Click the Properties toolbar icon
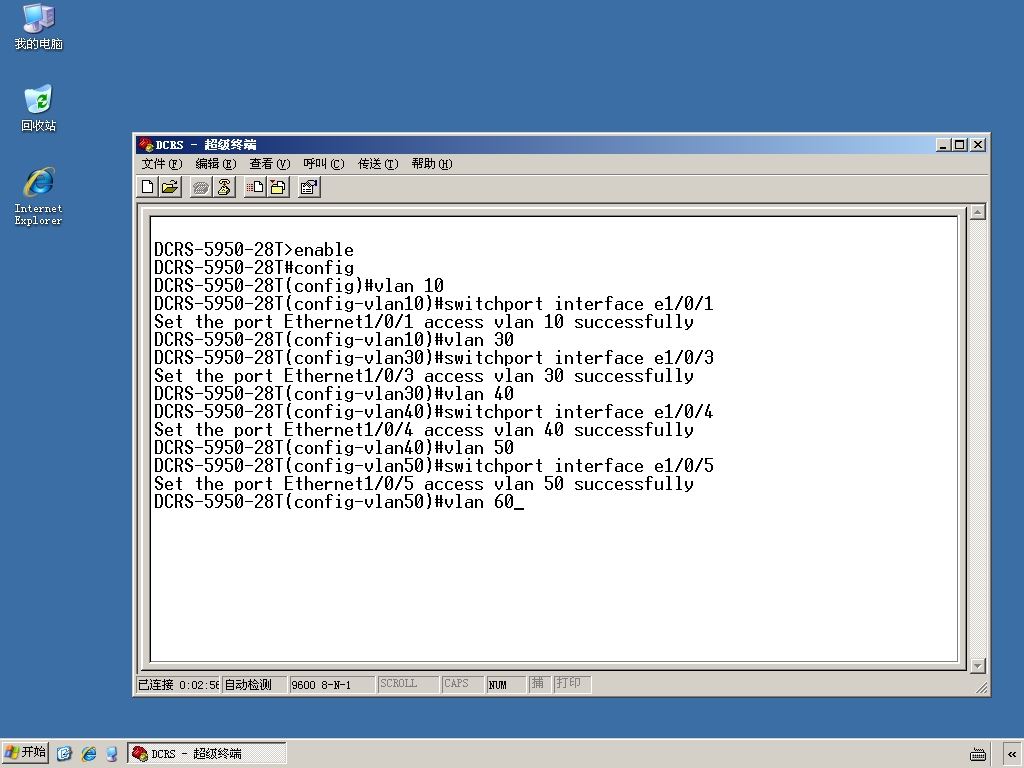The image size is (1024, 768). click(309, 187)
